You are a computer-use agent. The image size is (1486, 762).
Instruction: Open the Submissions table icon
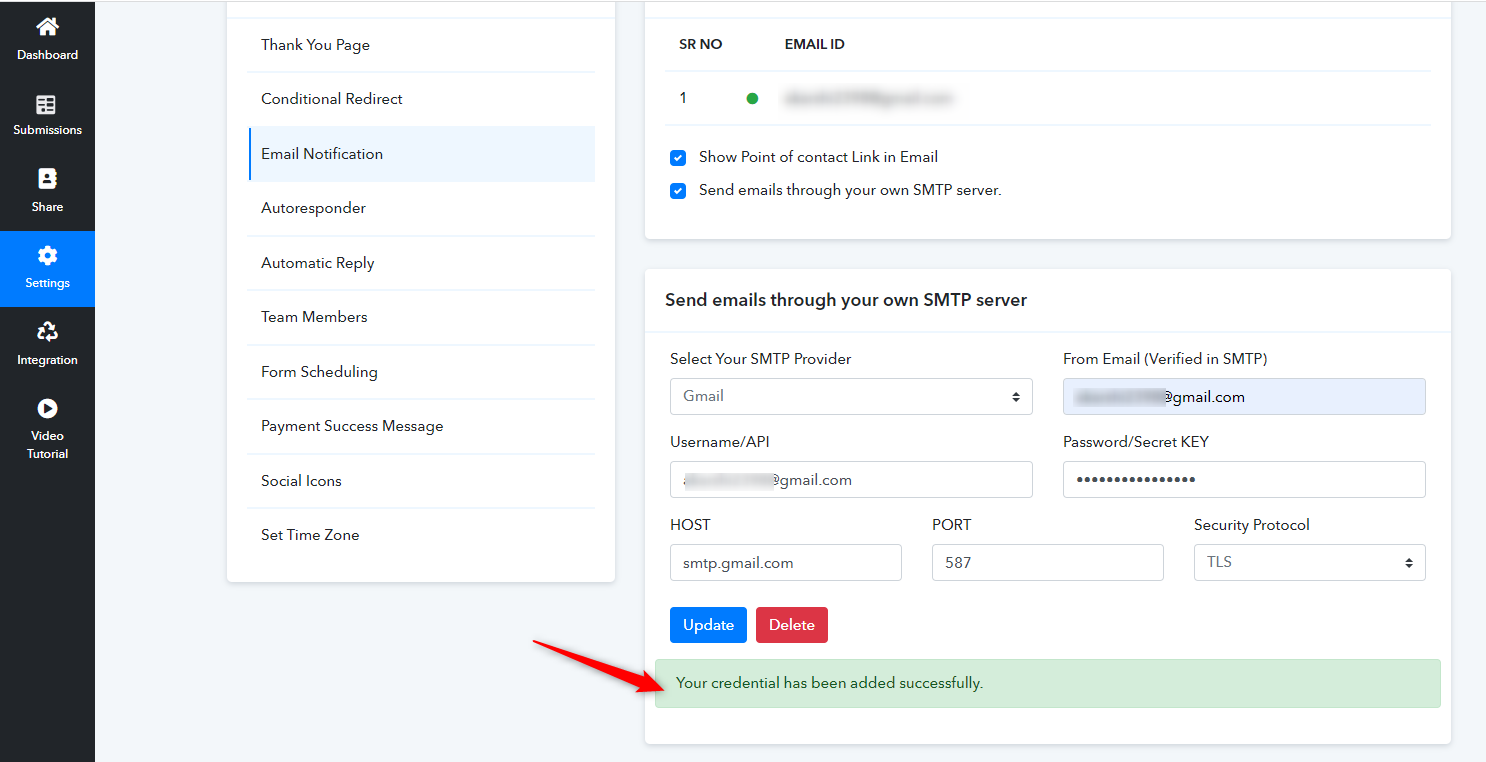[47, 105]
